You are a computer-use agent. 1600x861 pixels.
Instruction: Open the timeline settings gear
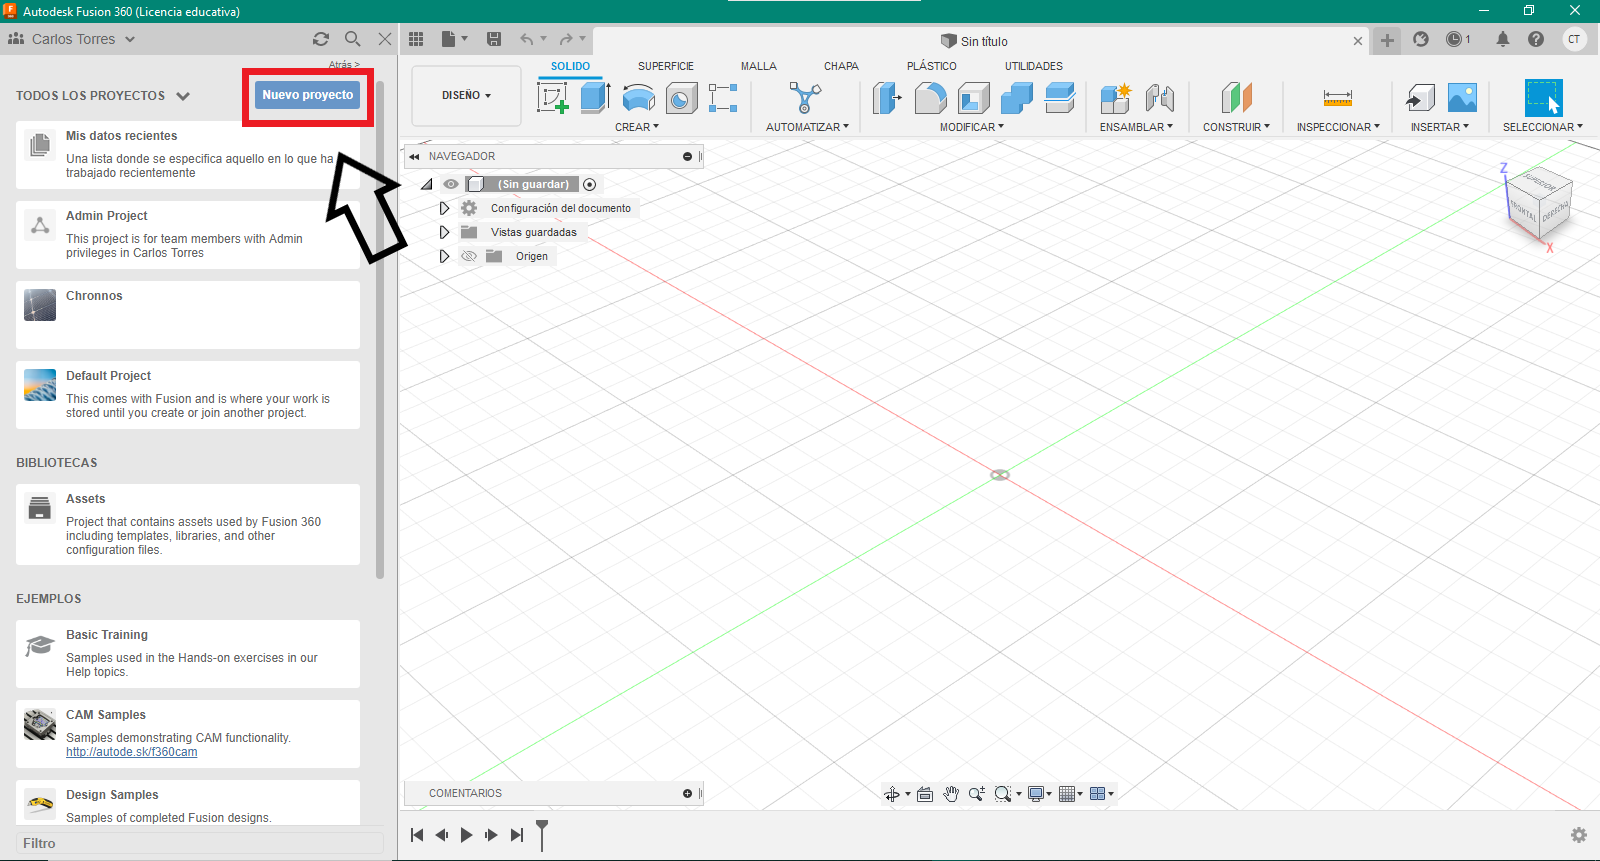tap(1579, 835)
